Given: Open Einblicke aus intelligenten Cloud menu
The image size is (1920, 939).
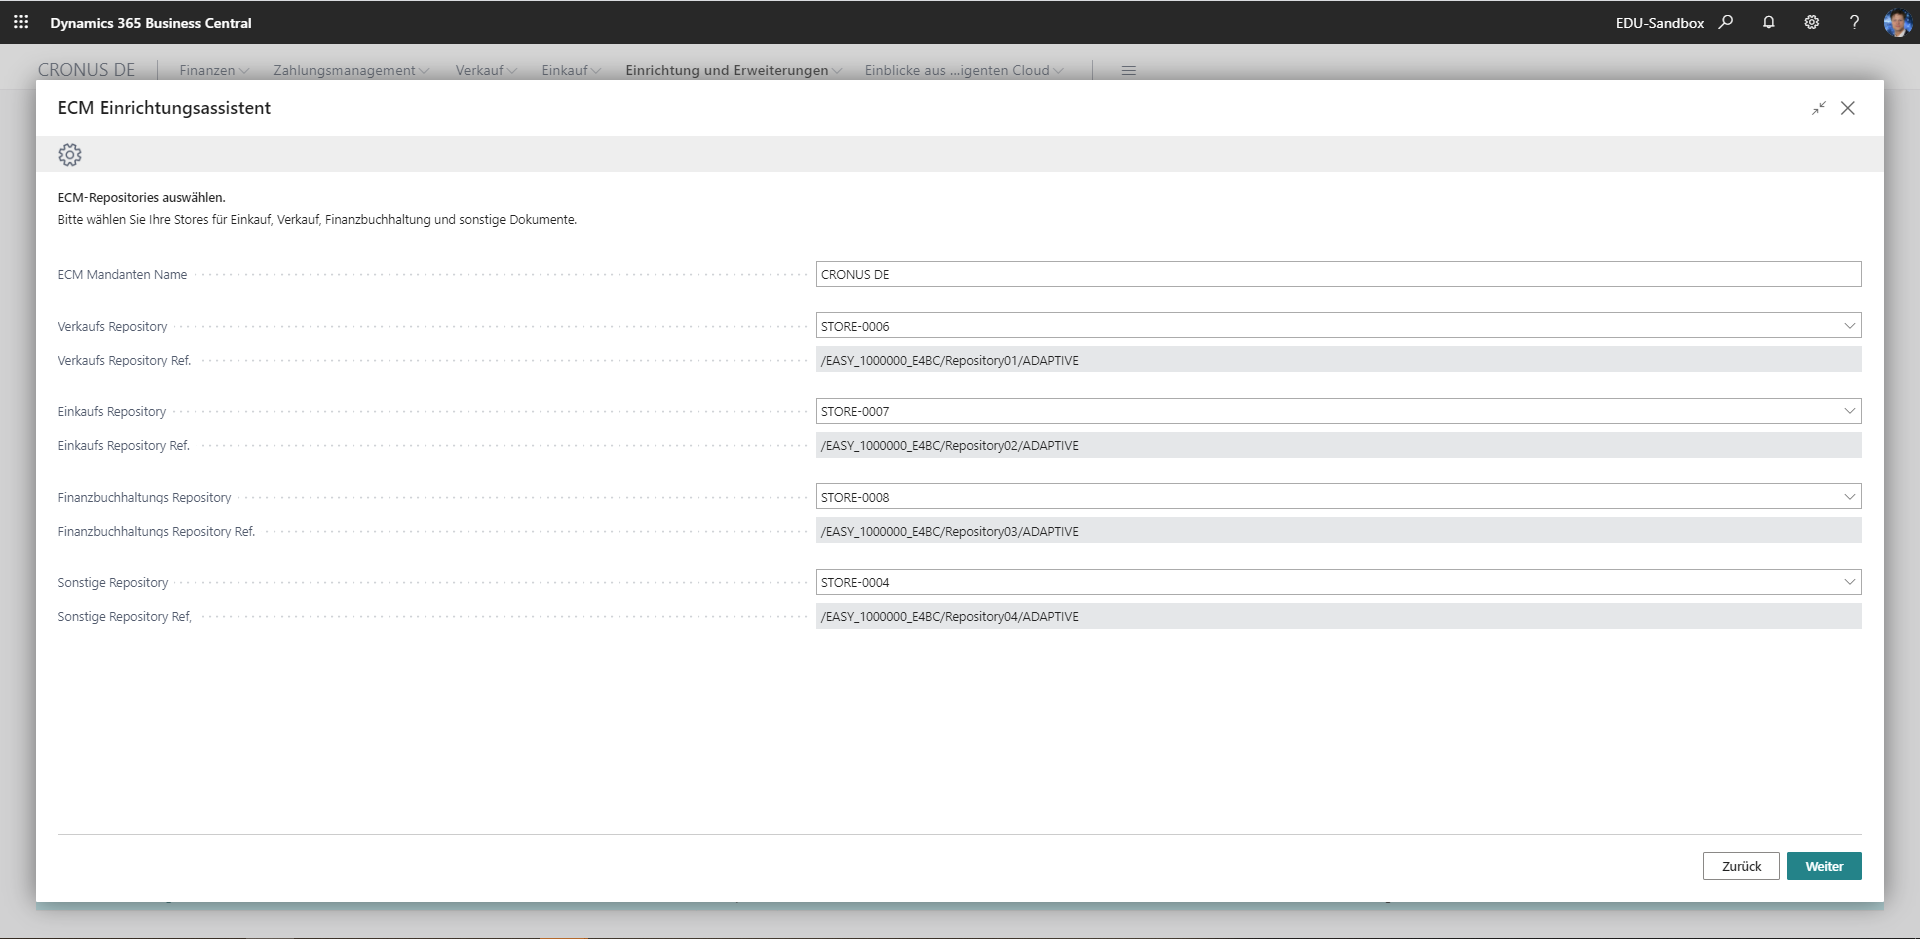Looking at the screenshot, I should point(964,70).
